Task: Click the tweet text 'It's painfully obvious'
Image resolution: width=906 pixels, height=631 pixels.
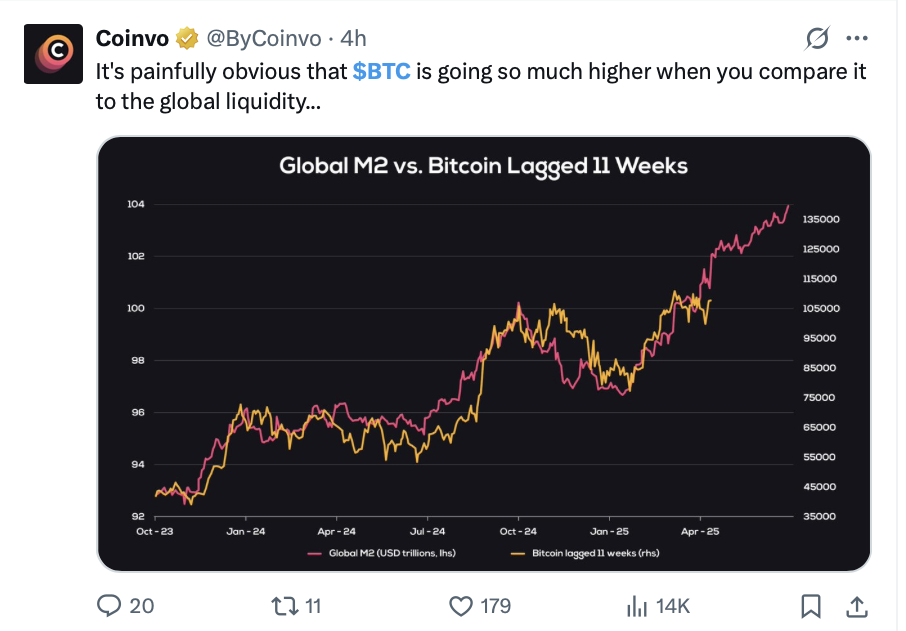Action: (x=220, y=73)
